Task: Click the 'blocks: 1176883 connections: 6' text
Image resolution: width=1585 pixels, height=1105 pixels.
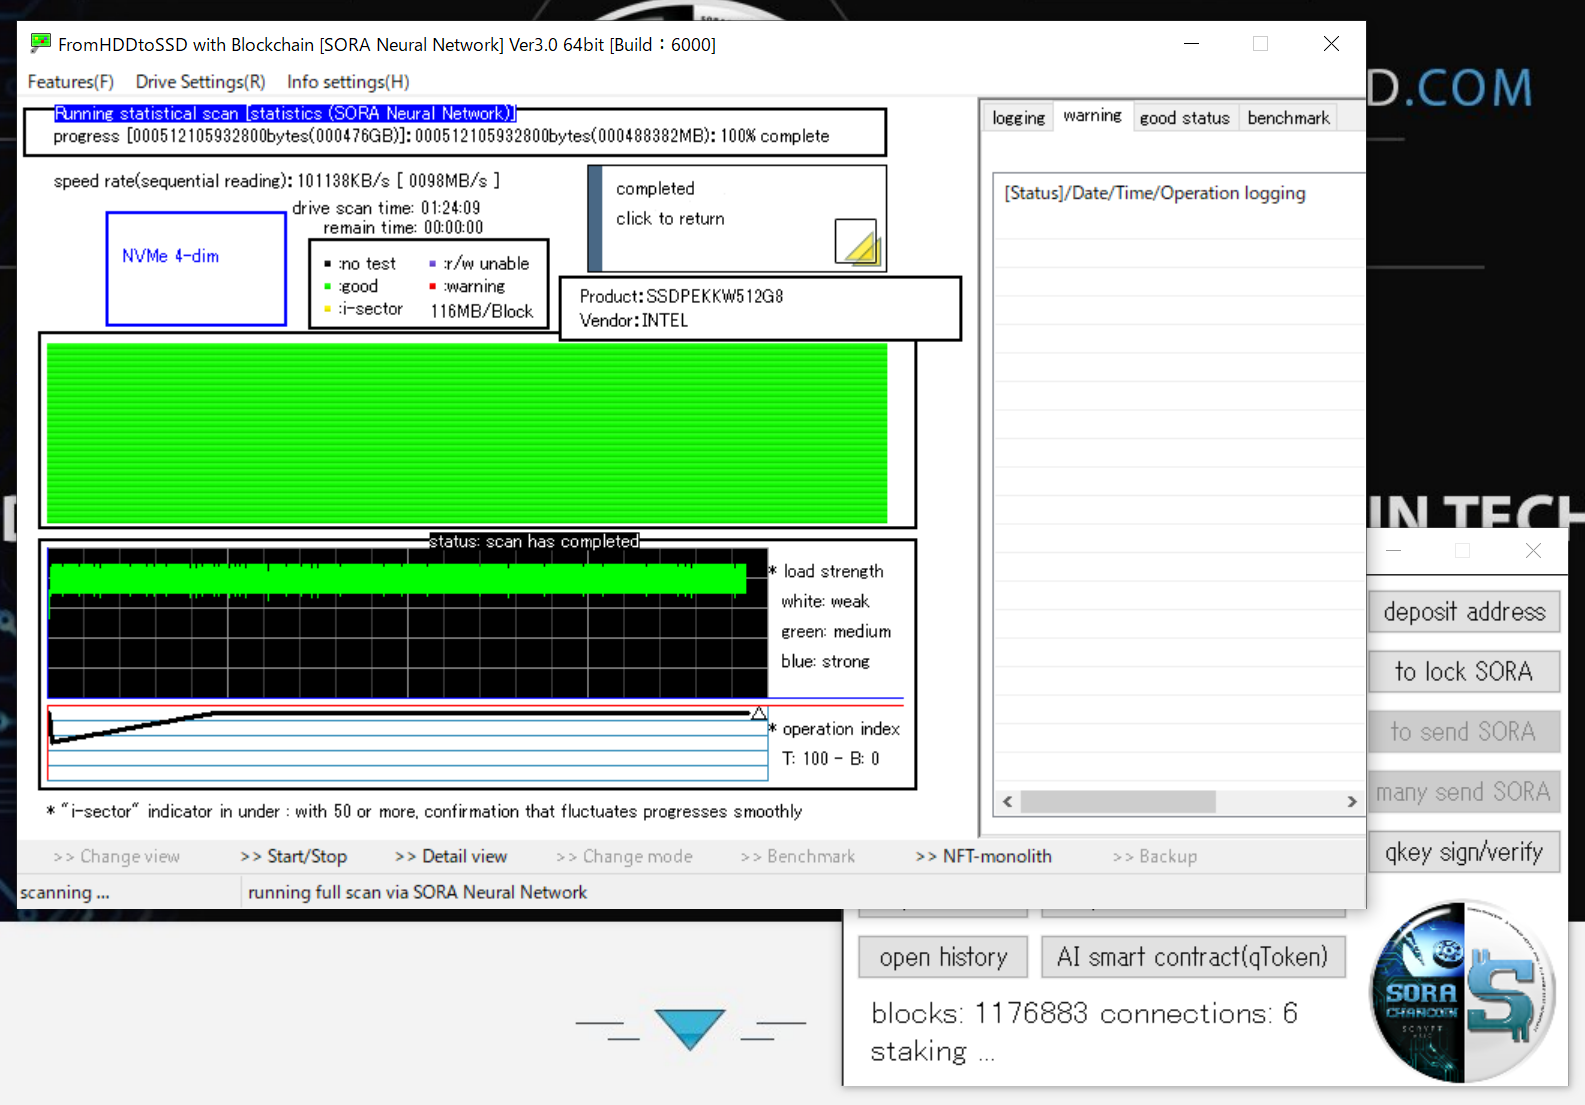Action: (1084, 1014)
